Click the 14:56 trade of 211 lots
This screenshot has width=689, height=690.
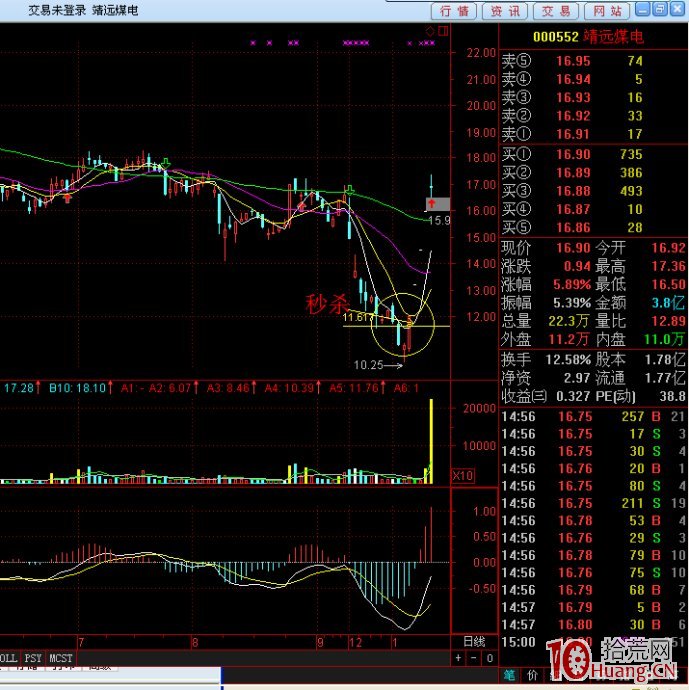[593, 503]
